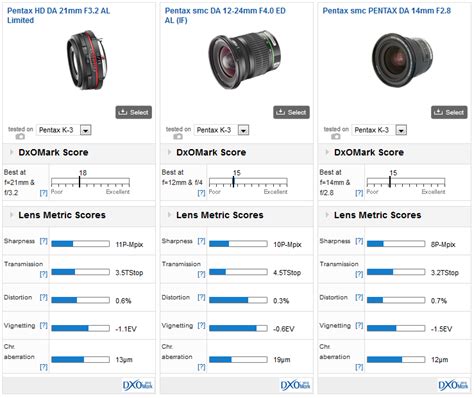474x398 pixels.
Task: Click camera icon under 12-24mm 'tested on' label
Action: pyautogui.click(x=178, y=136)
